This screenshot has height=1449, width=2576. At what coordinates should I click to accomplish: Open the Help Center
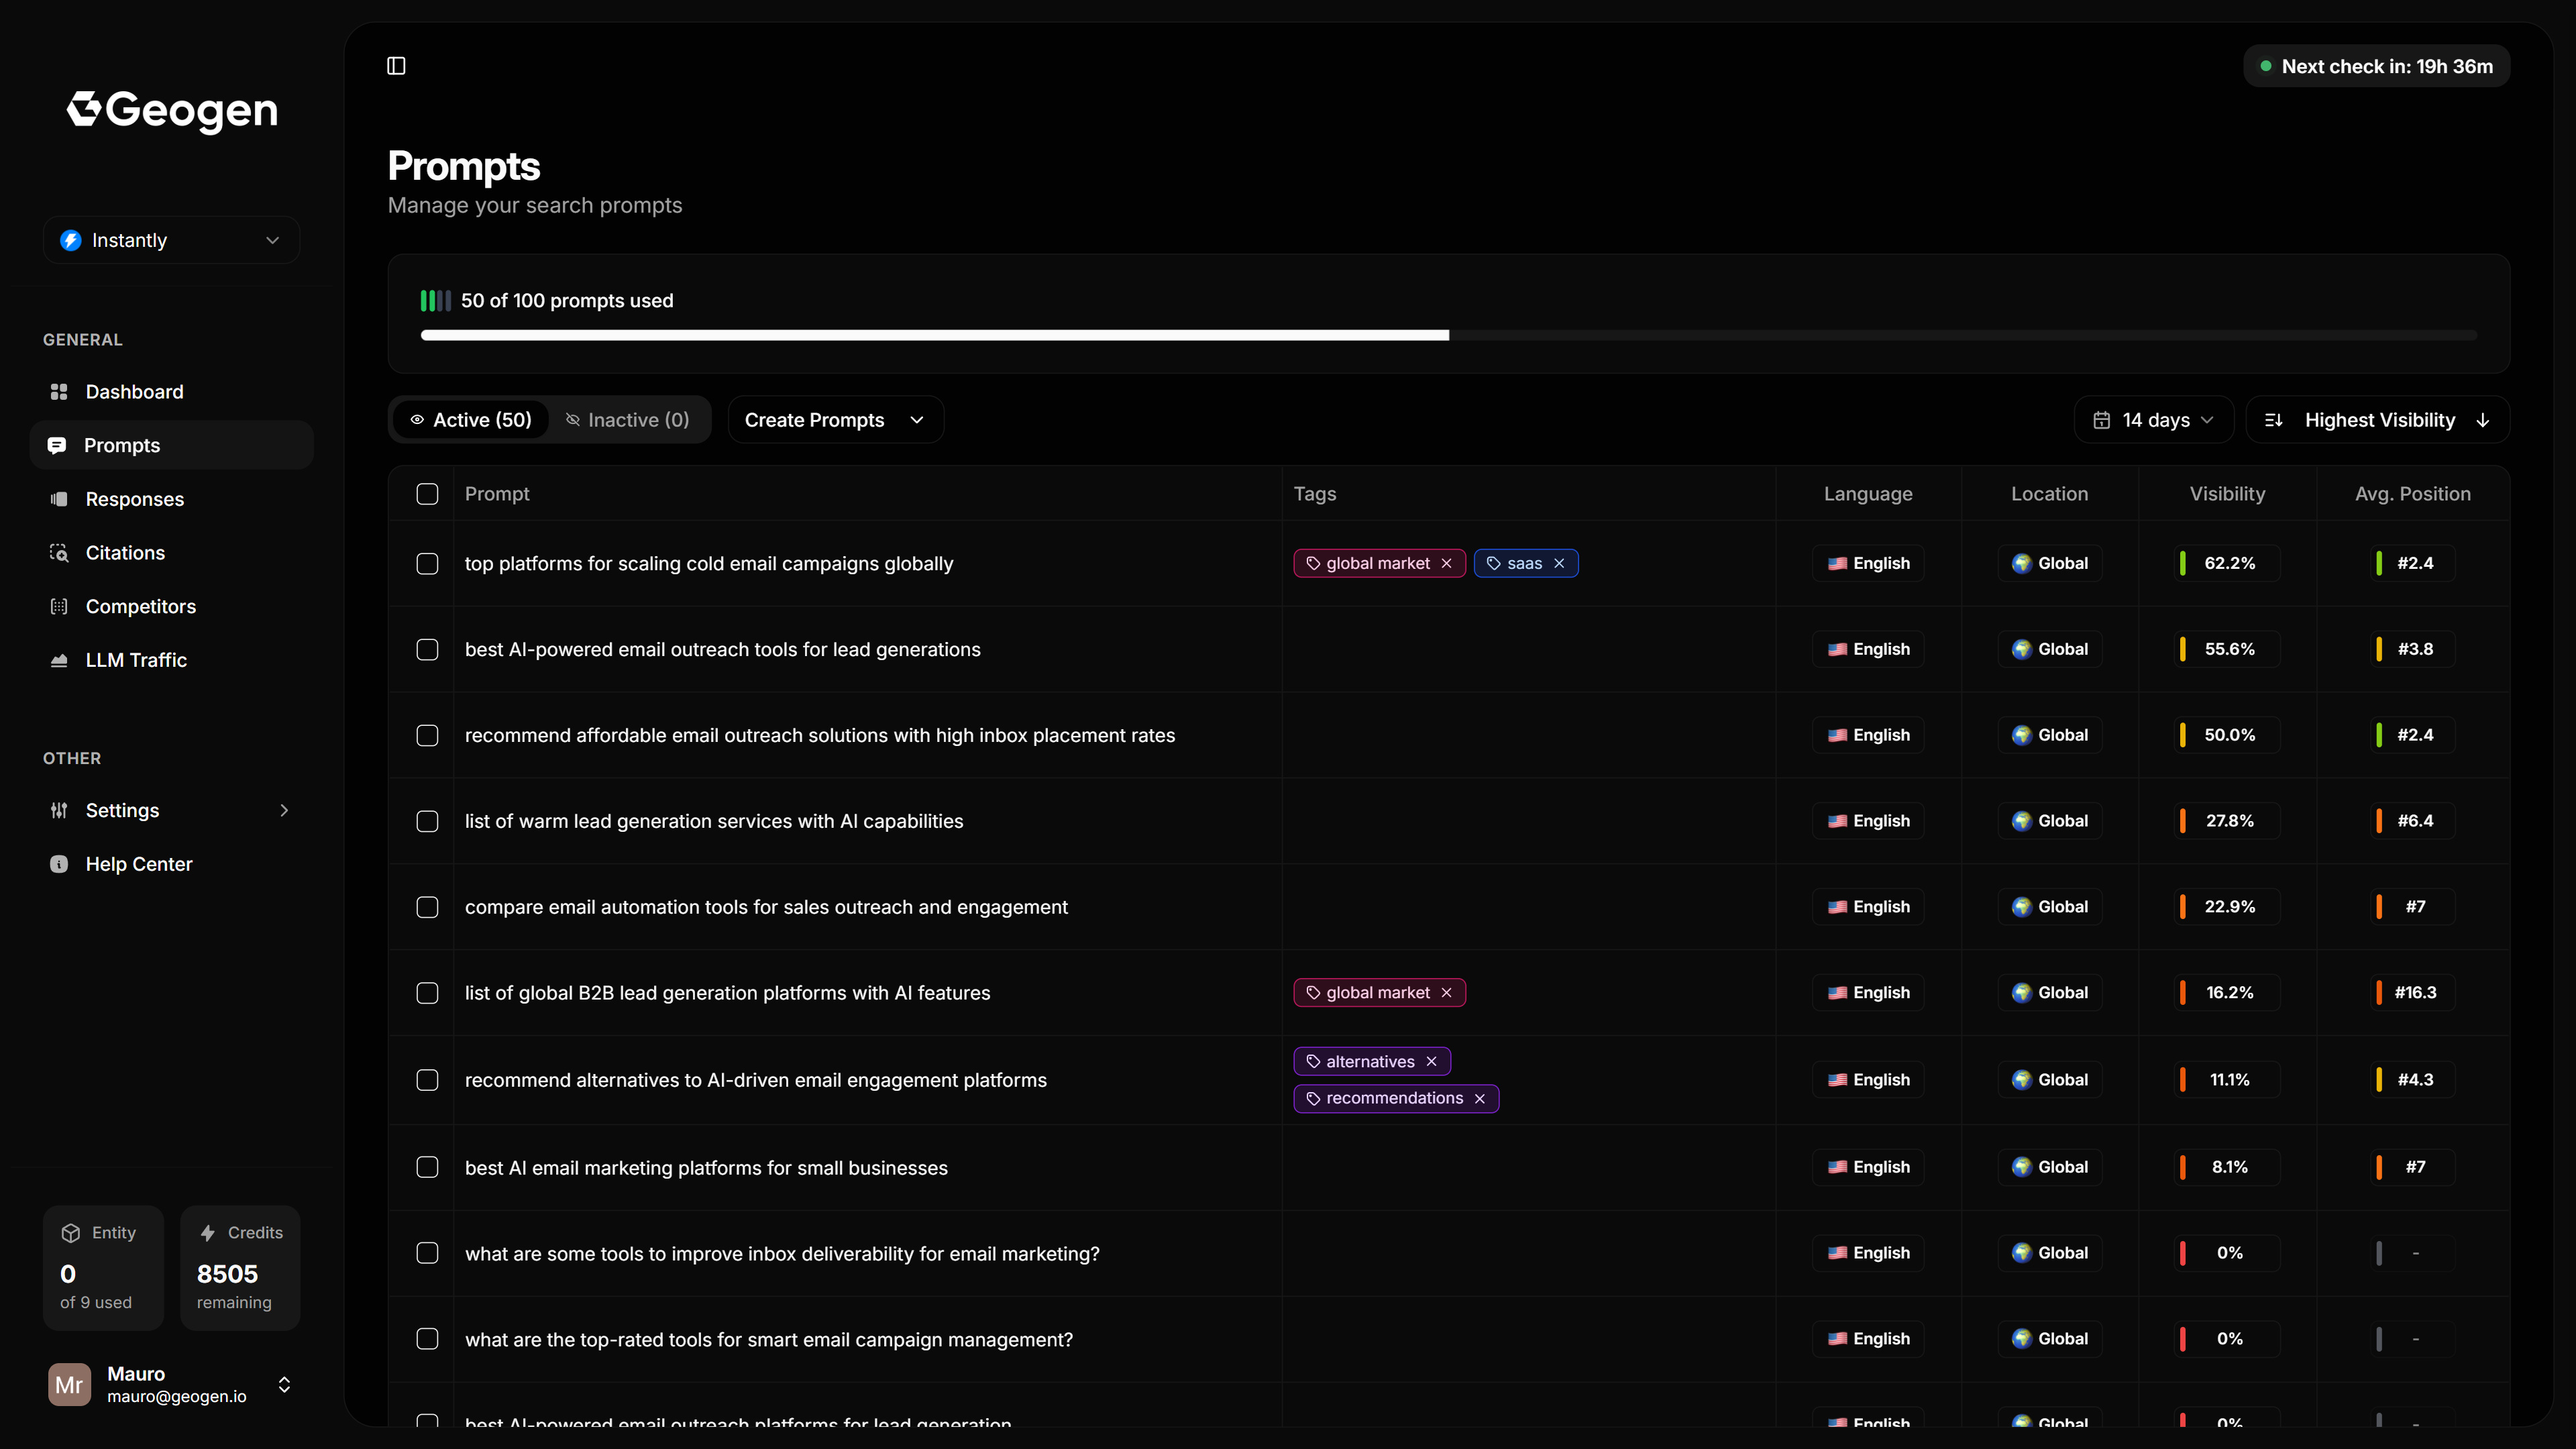point(138,863)
